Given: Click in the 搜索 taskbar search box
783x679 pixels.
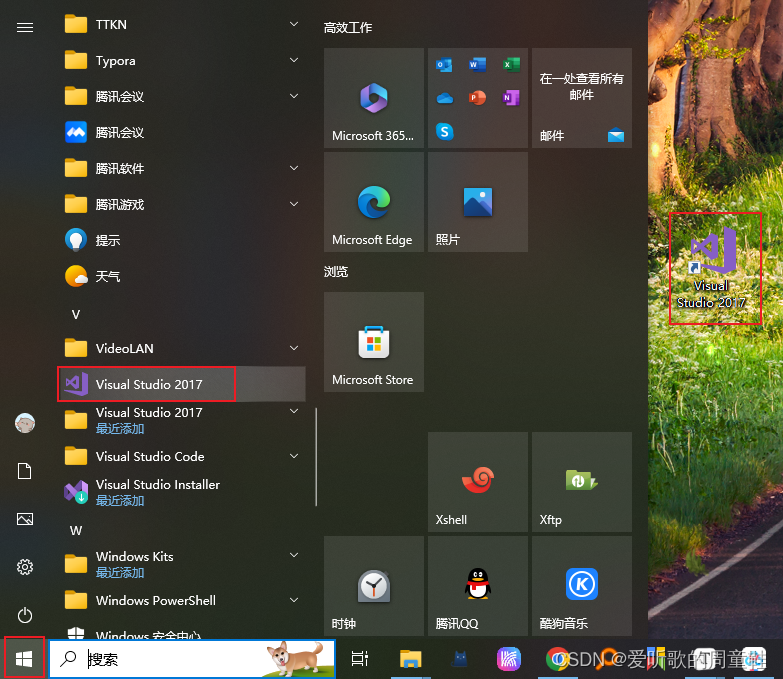Looking at the screenshot, I should tap(192, 659).
